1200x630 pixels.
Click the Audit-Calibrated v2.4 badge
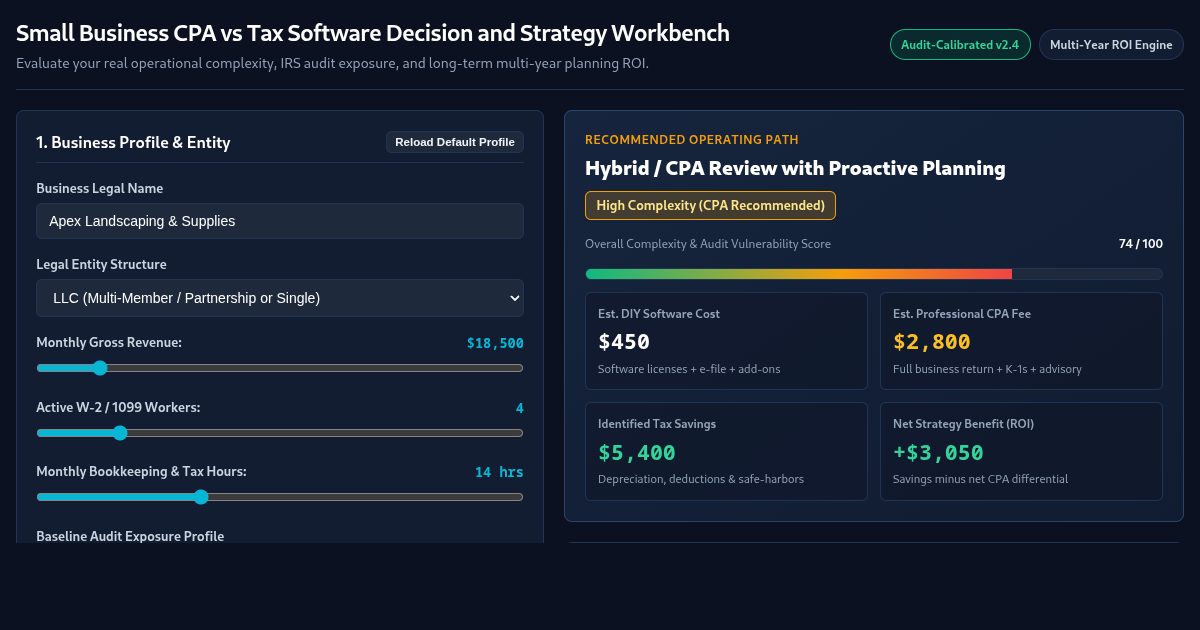pos(960,45)
